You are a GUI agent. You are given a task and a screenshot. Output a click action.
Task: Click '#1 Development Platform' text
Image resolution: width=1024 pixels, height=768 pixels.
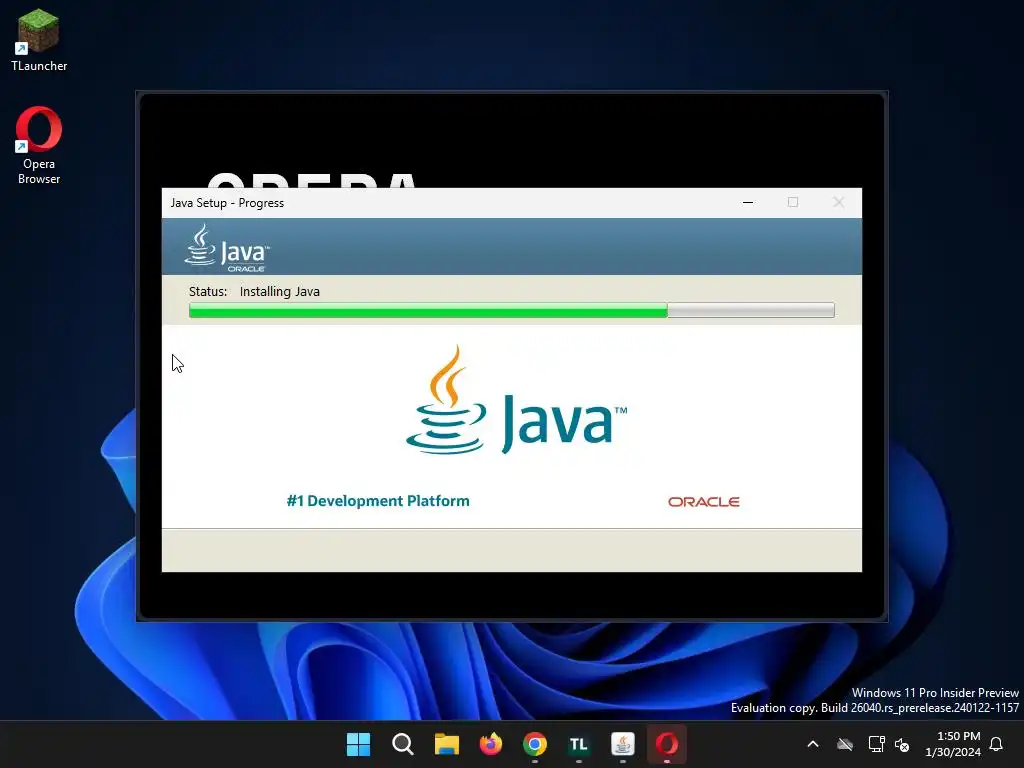tap(378, 501)
